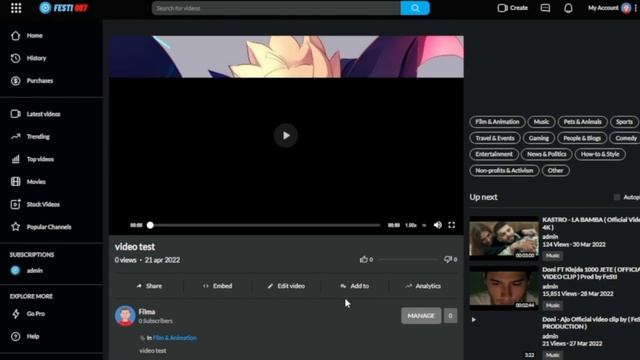Like the video with thumbs up
Image resolution: width=640 pixels, height=360 pixels.
pos(363,259)
